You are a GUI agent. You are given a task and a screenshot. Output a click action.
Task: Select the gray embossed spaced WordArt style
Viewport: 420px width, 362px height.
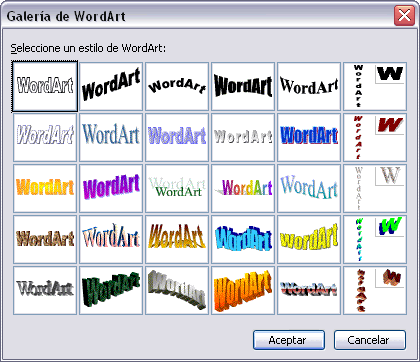click(243, 137)
